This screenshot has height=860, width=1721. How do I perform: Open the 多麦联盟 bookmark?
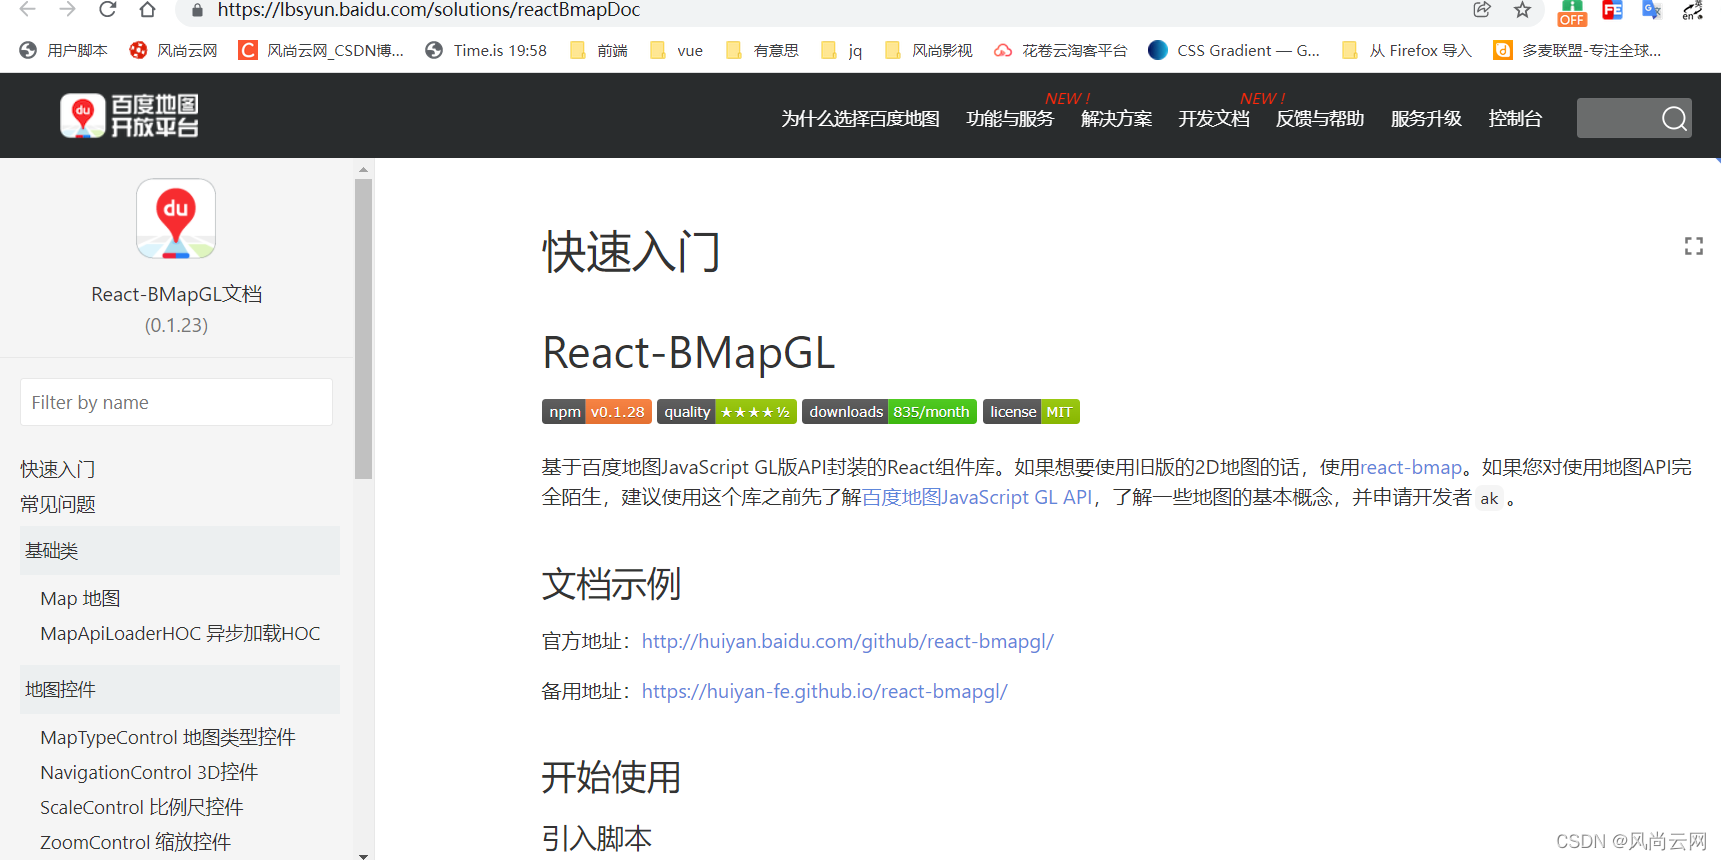[1577, 50]
